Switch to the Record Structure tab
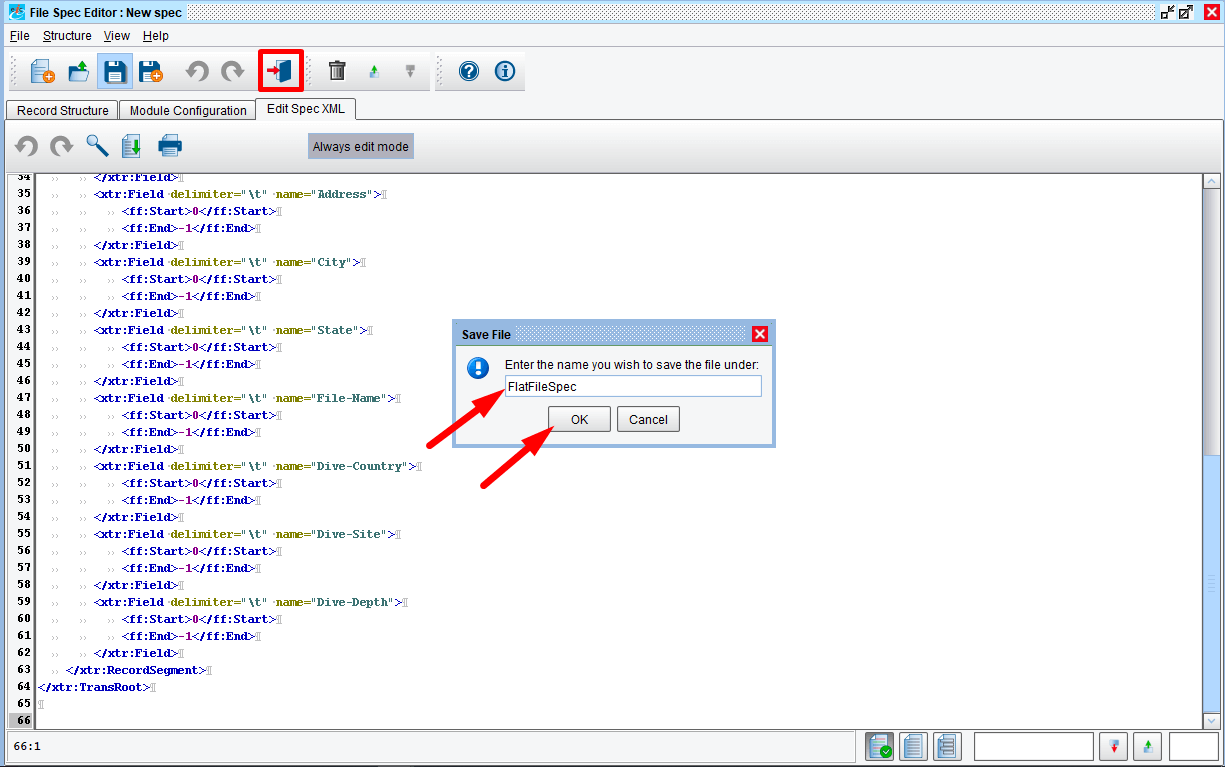 tap(62, 111)
